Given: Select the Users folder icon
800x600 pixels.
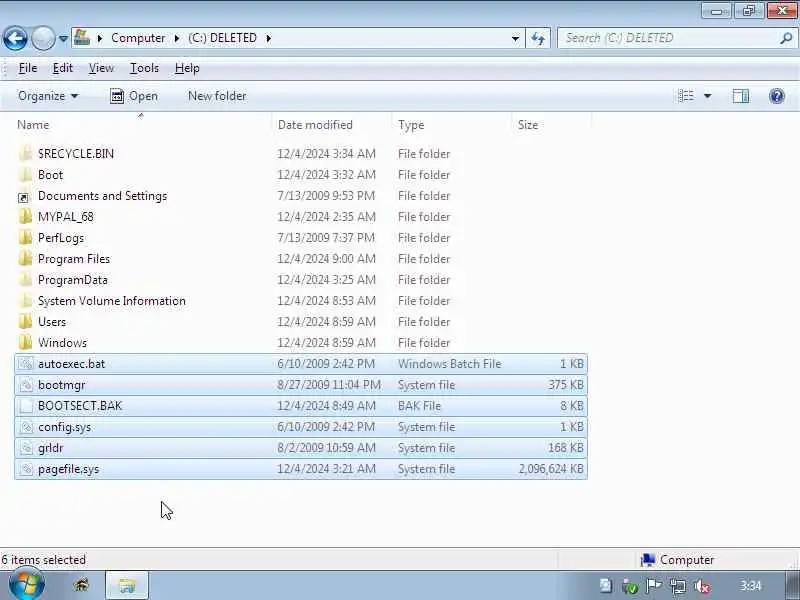Looking at the screenshot, I should tap(25, 321).
